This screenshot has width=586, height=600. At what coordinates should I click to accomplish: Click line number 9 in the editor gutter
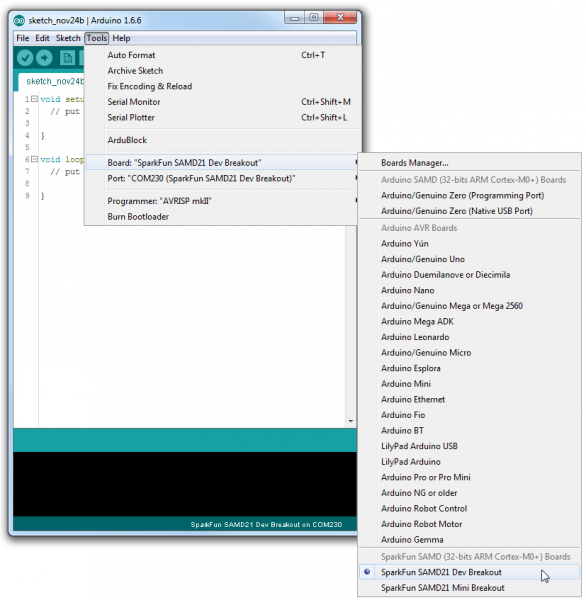(27, 196)
